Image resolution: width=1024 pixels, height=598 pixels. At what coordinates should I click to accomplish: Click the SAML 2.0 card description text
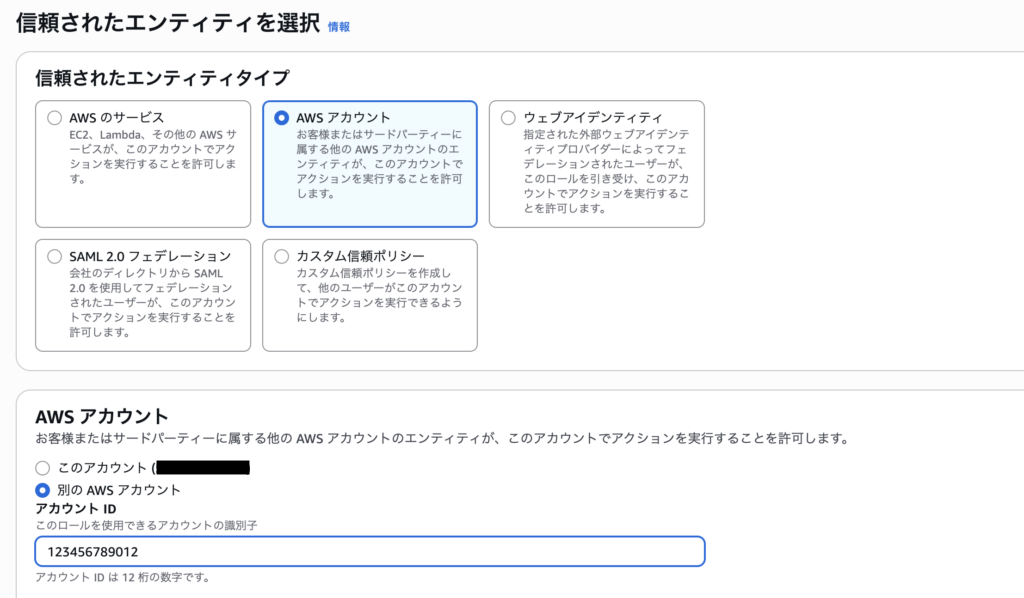pos(153,302)
